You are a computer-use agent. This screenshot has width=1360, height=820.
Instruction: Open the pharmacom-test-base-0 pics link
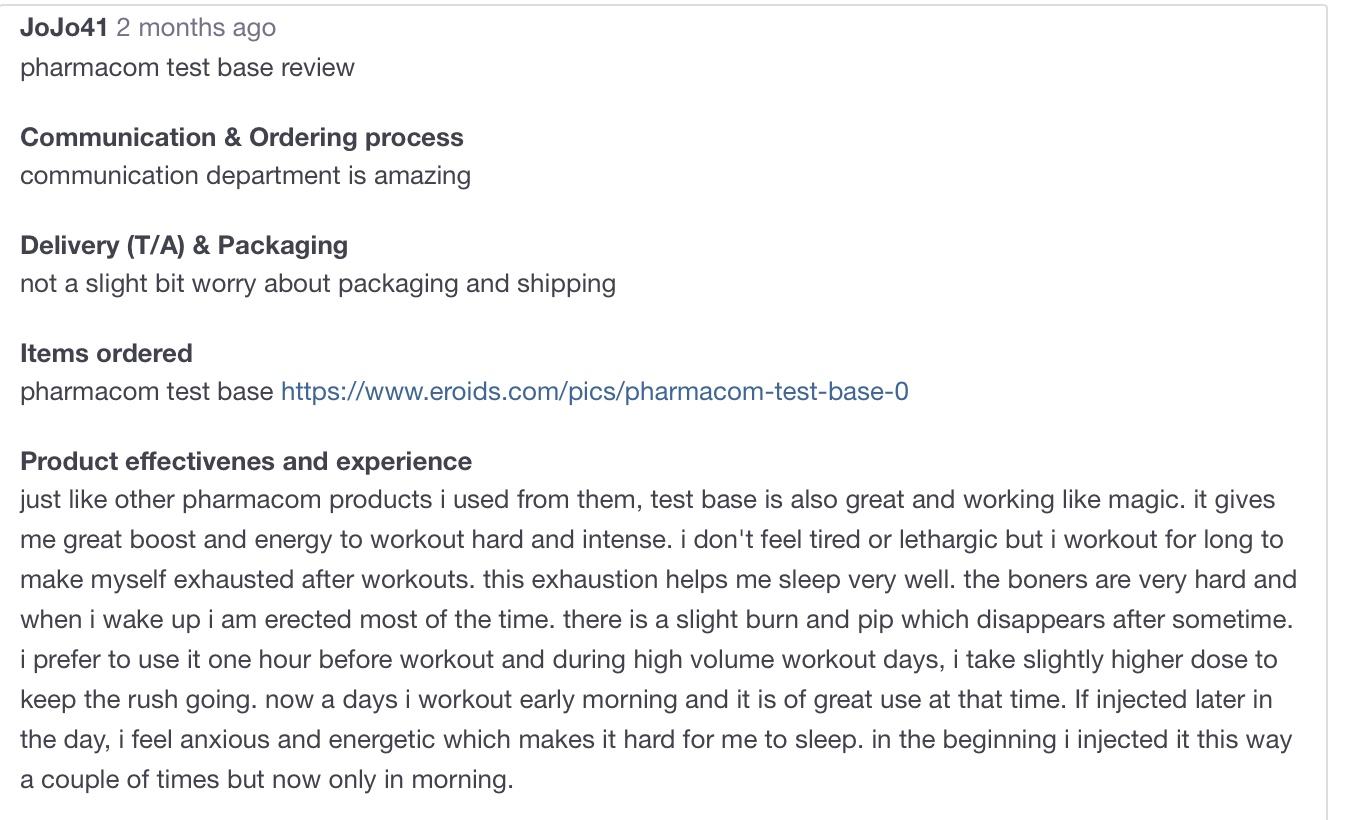(594, 391)
